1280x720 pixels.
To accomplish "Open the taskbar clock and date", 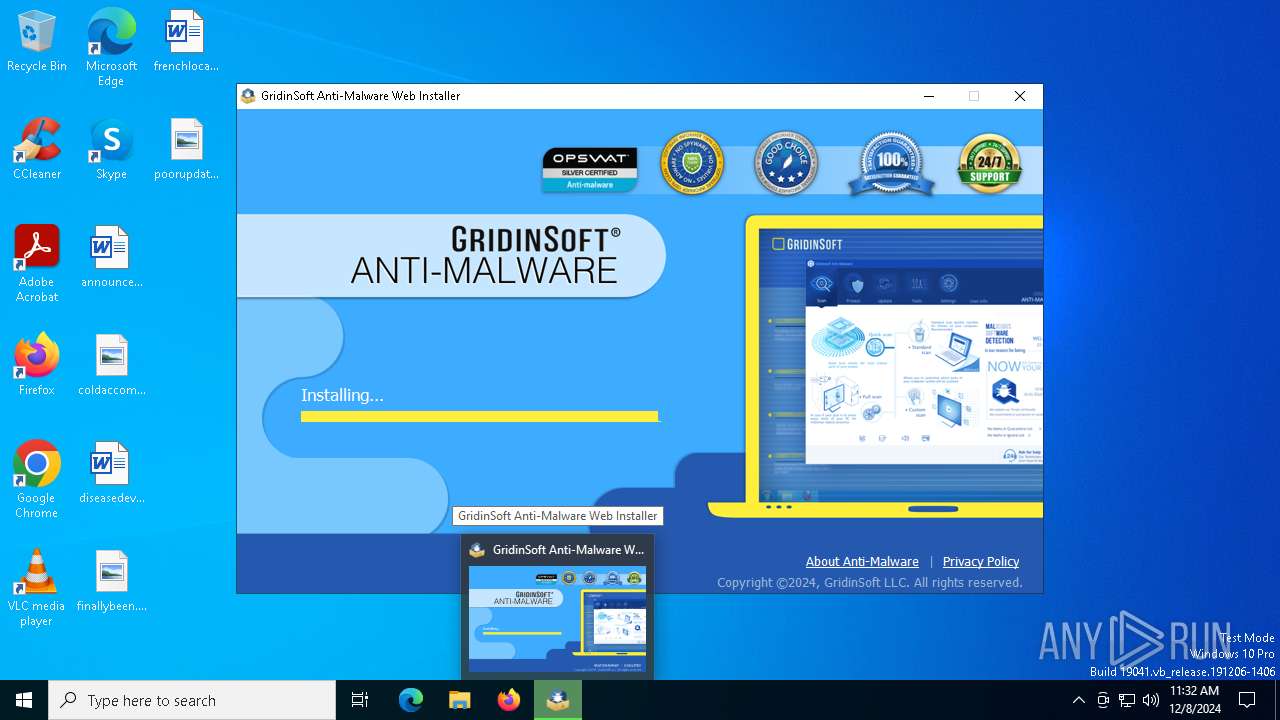I will (x=1194, y=700).
